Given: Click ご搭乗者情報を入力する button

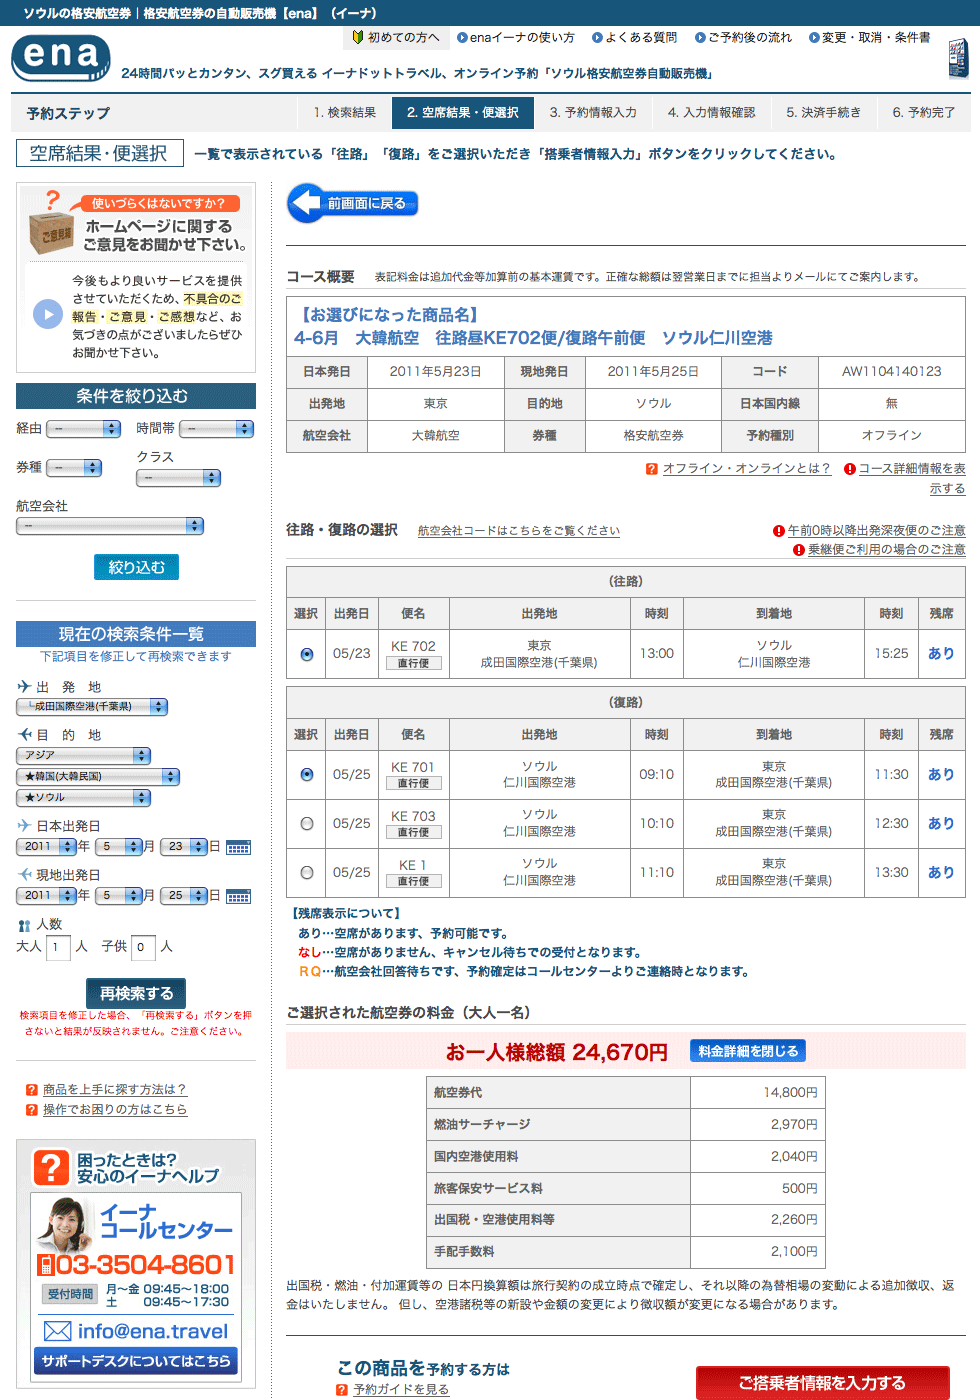Looking at the screenshot, I should coord(823,1383).
